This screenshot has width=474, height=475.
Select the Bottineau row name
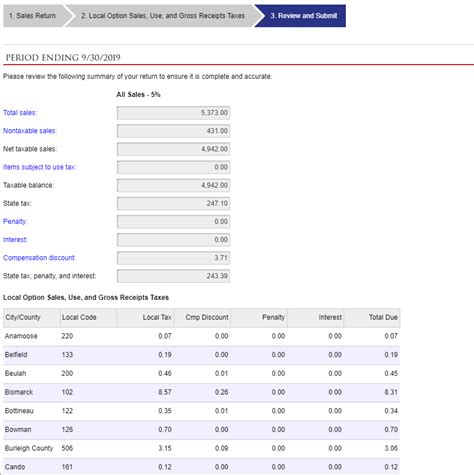coord(19,411)
